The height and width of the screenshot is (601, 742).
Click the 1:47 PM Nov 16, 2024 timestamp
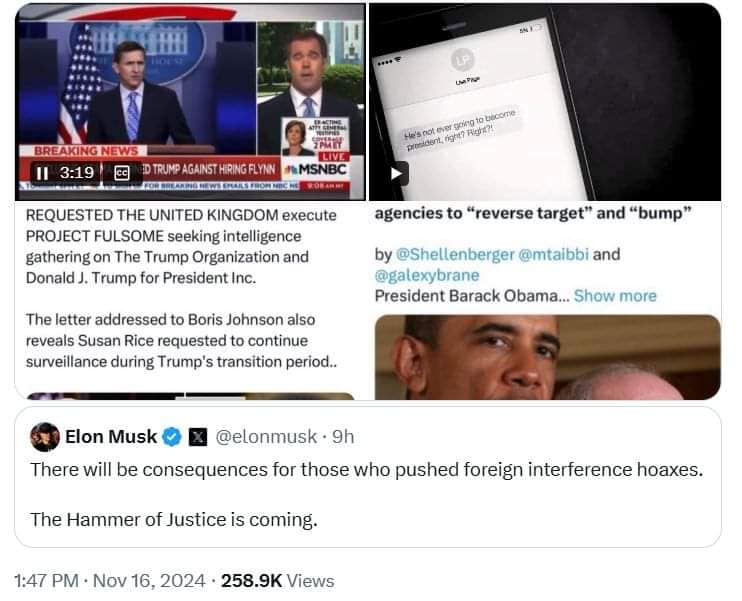coord(110,581)
